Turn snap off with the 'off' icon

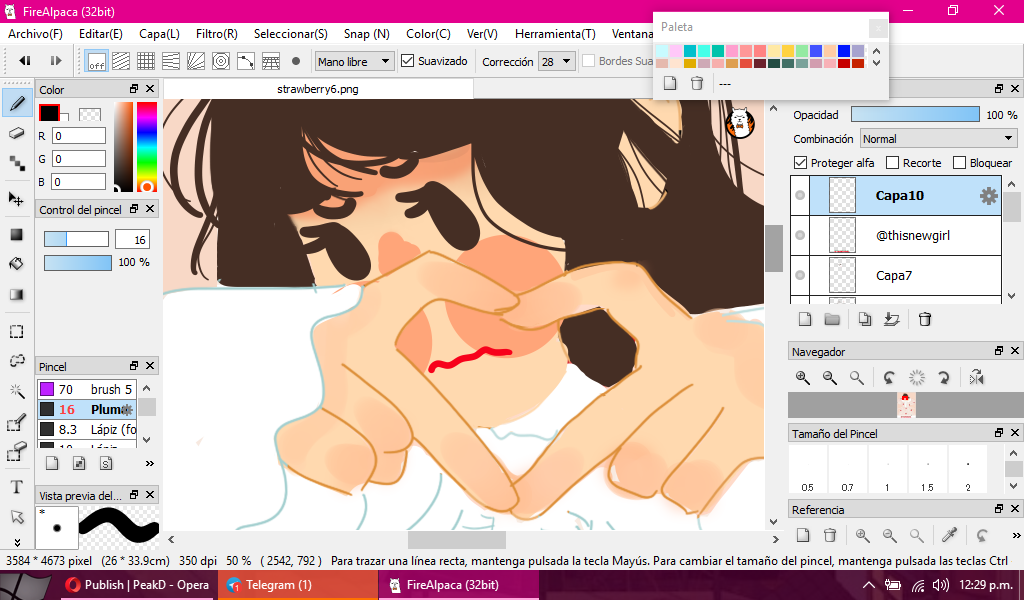pyautogui.click(x=97, y=61)
